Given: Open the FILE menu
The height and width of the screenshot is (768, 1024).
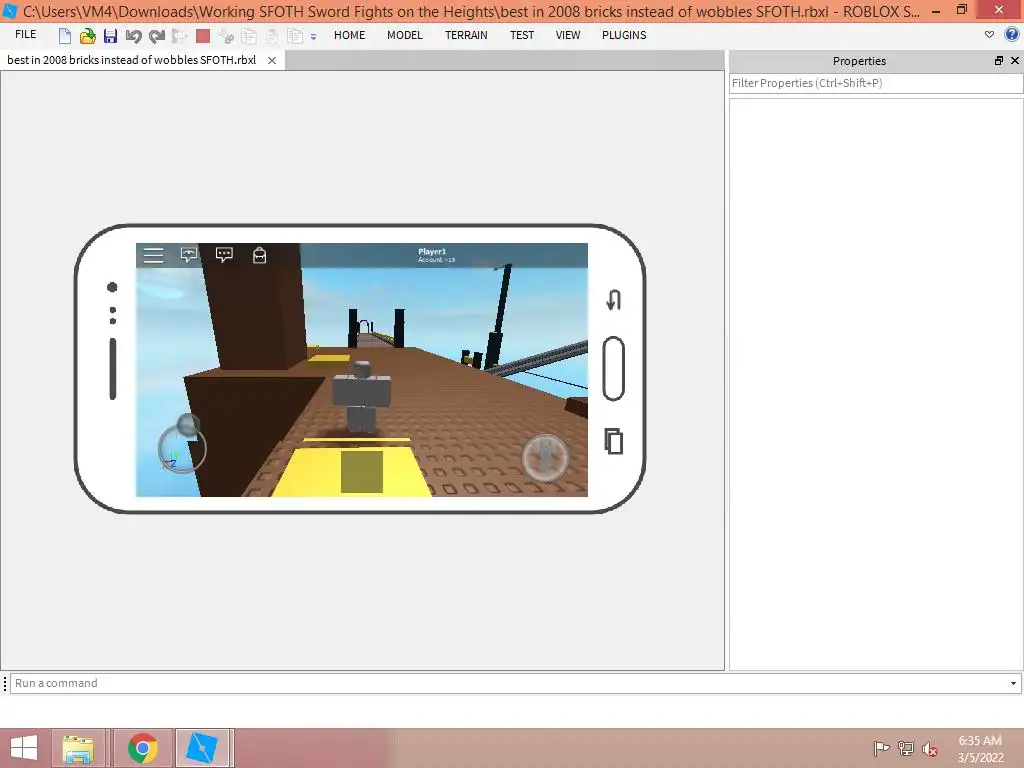Looking at the screenshot, I should click(x=25, y=35).
